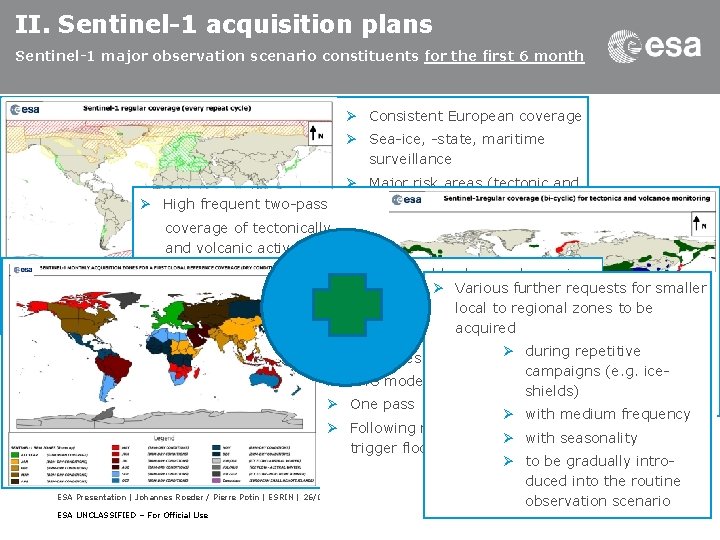
Task: Click text One pass
Action: 382,404
